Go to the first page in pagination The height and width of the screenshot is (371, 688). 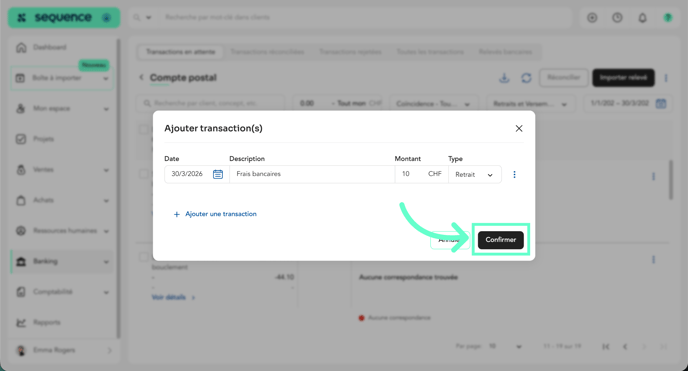pos(606,347)
